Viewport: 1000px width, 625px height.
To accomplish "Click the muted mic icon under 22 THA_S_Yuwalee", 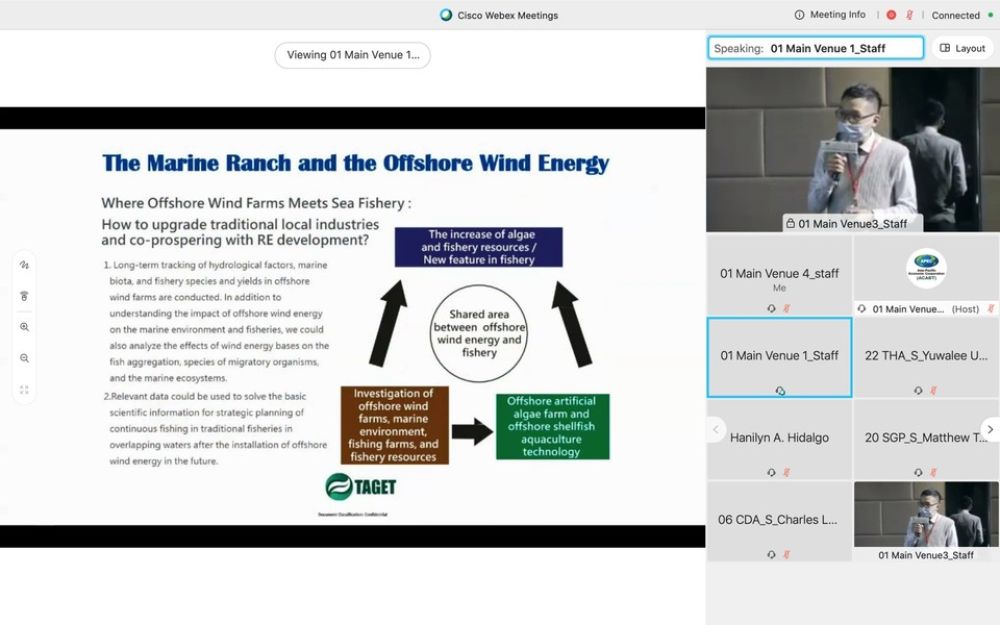I will click(933, 390).
